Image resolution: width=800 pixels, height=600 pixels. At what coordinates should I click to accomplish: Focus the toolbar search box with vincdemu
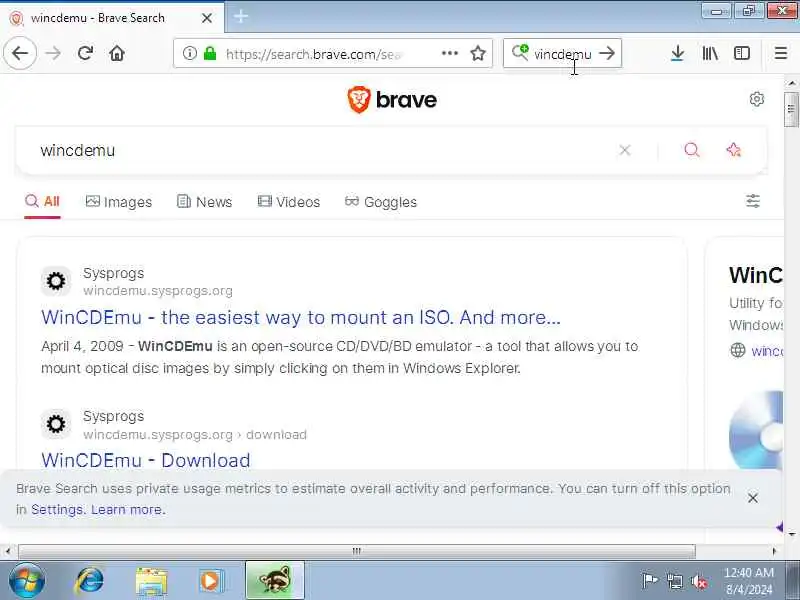(563, 54)
